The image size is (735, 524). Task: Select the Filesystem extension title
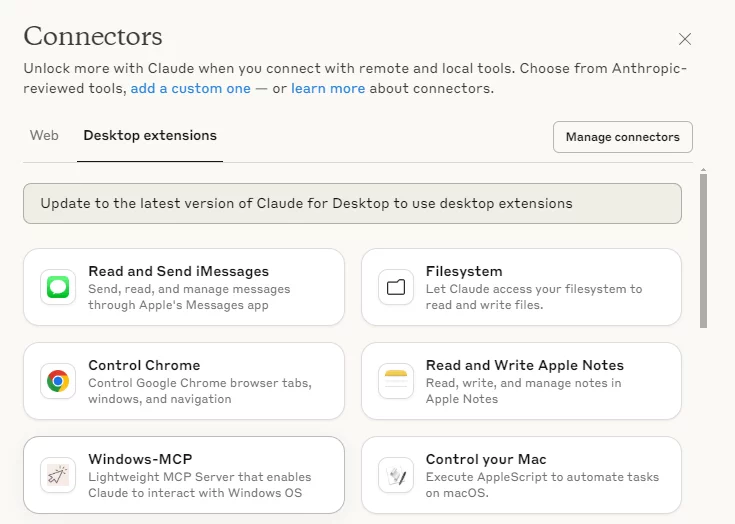pos(464,271)
